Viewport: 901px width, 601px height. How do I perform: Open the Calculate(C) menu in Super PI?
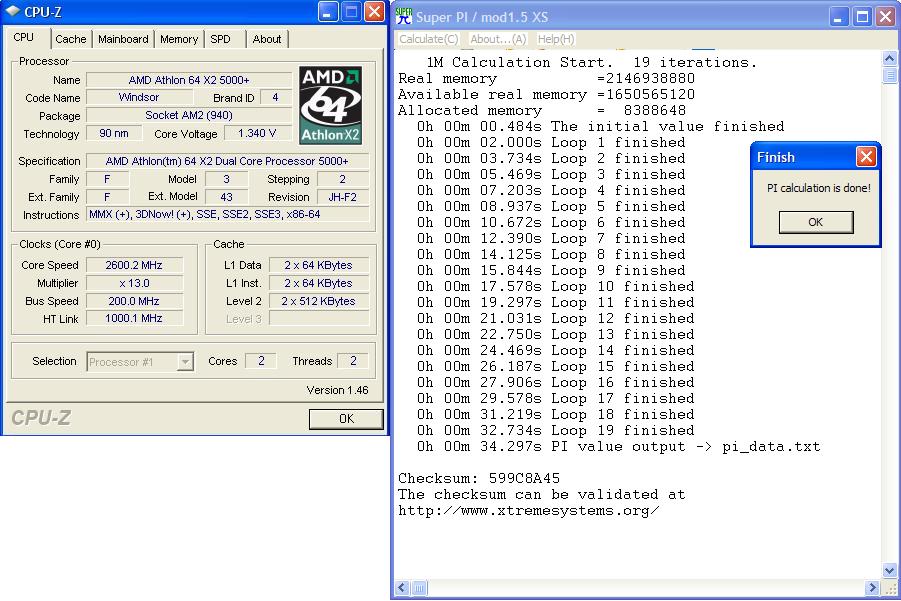coord(429,39)
